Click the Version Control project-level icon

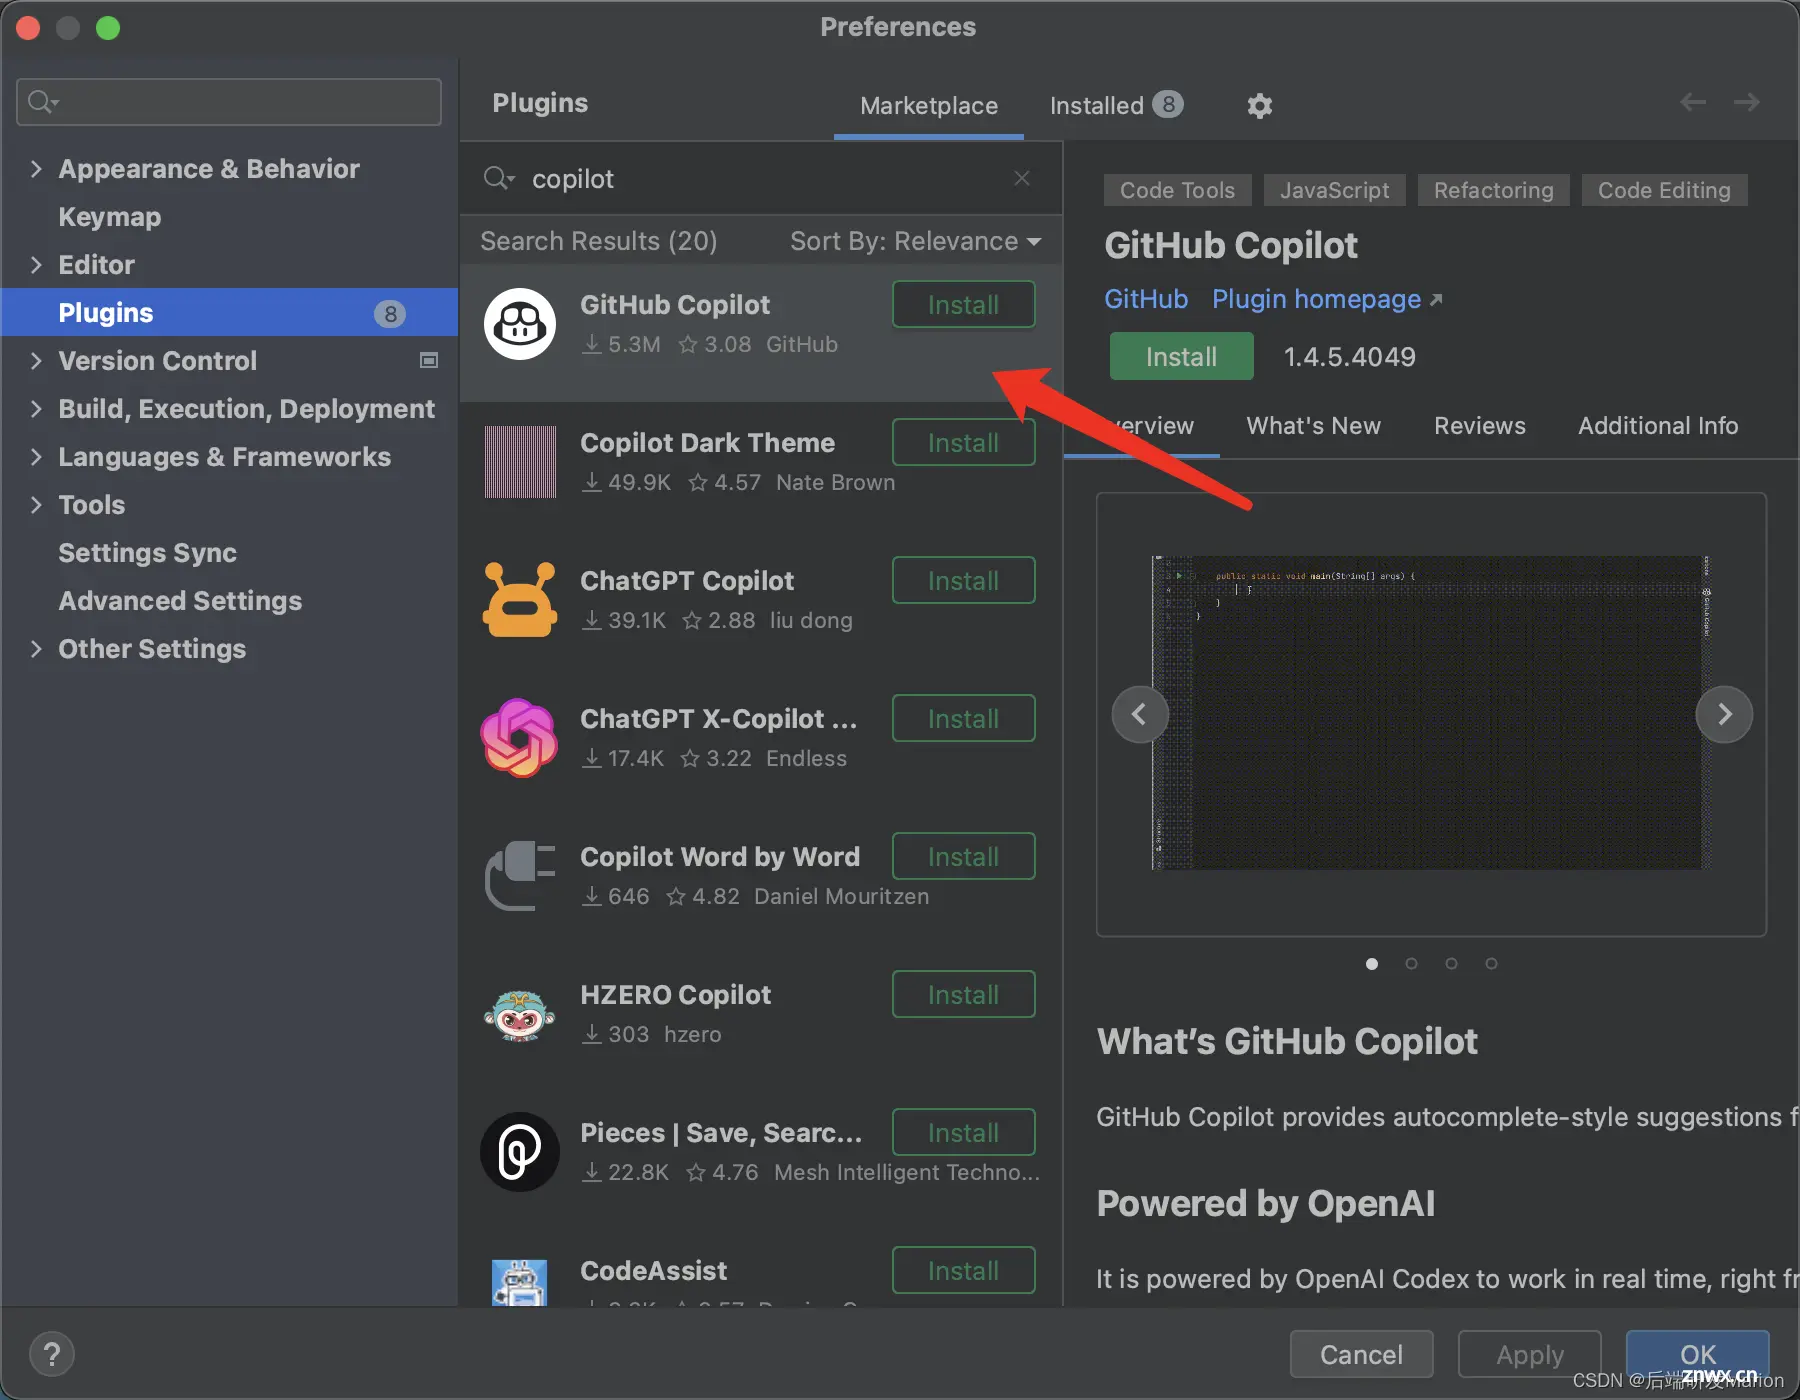click(429, 360)
